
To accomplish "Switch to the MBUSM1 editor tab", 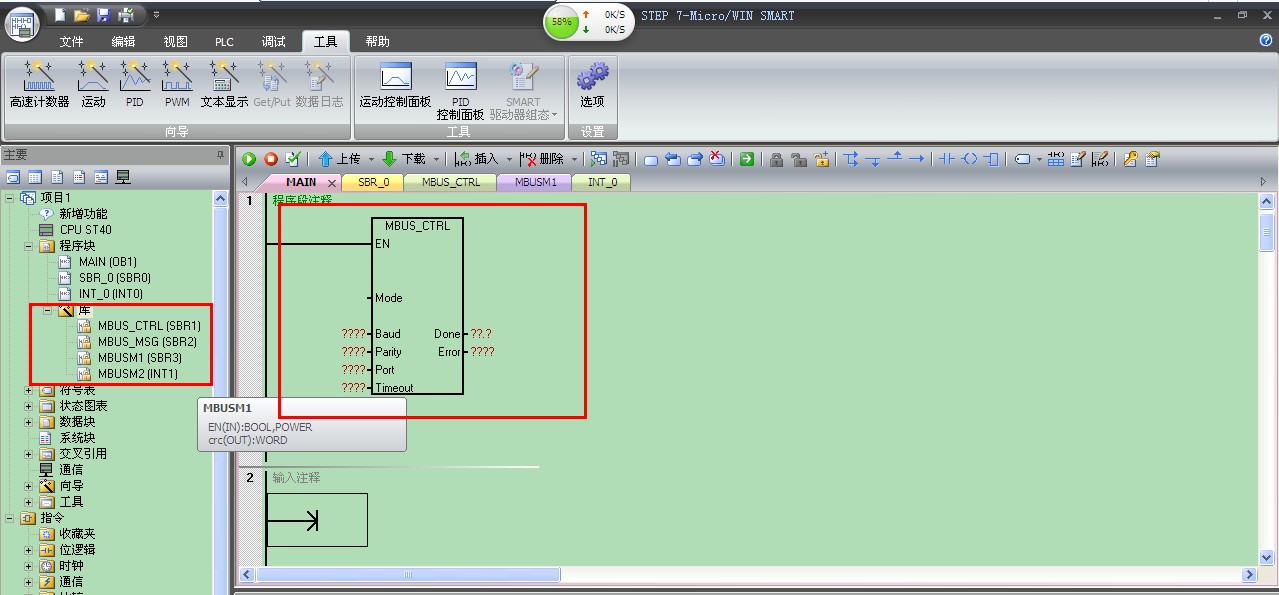I will pyautogui.click(x=535, y=182).
